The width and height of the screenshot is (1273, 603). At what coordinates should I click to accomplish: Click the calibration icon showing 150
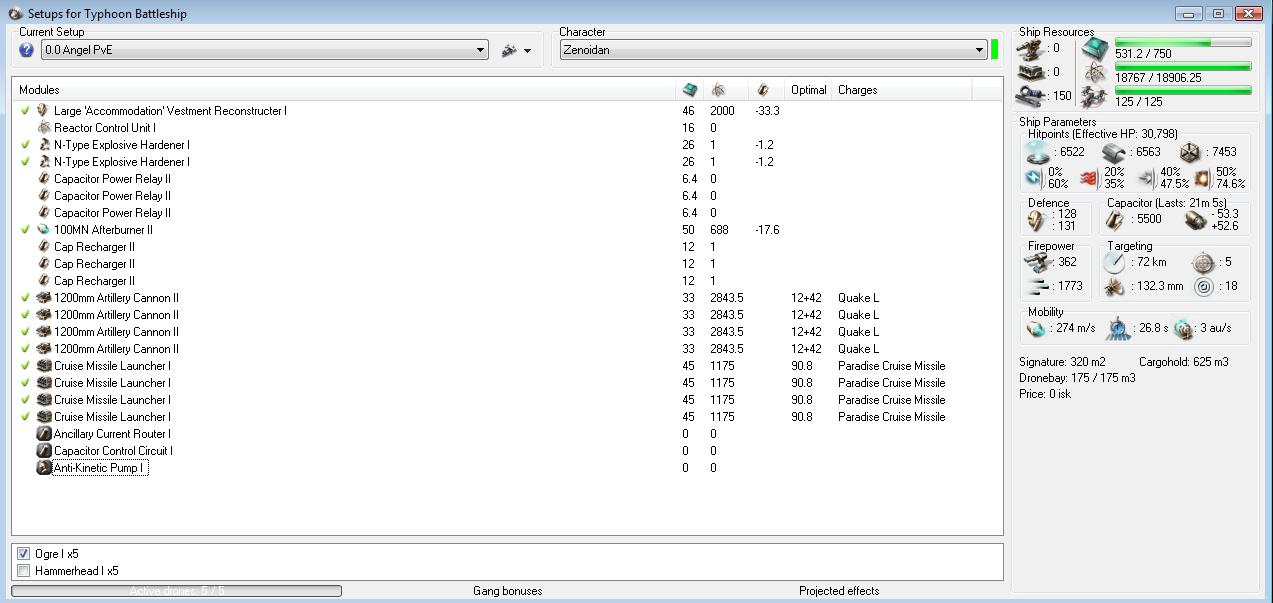point(1030,96)
